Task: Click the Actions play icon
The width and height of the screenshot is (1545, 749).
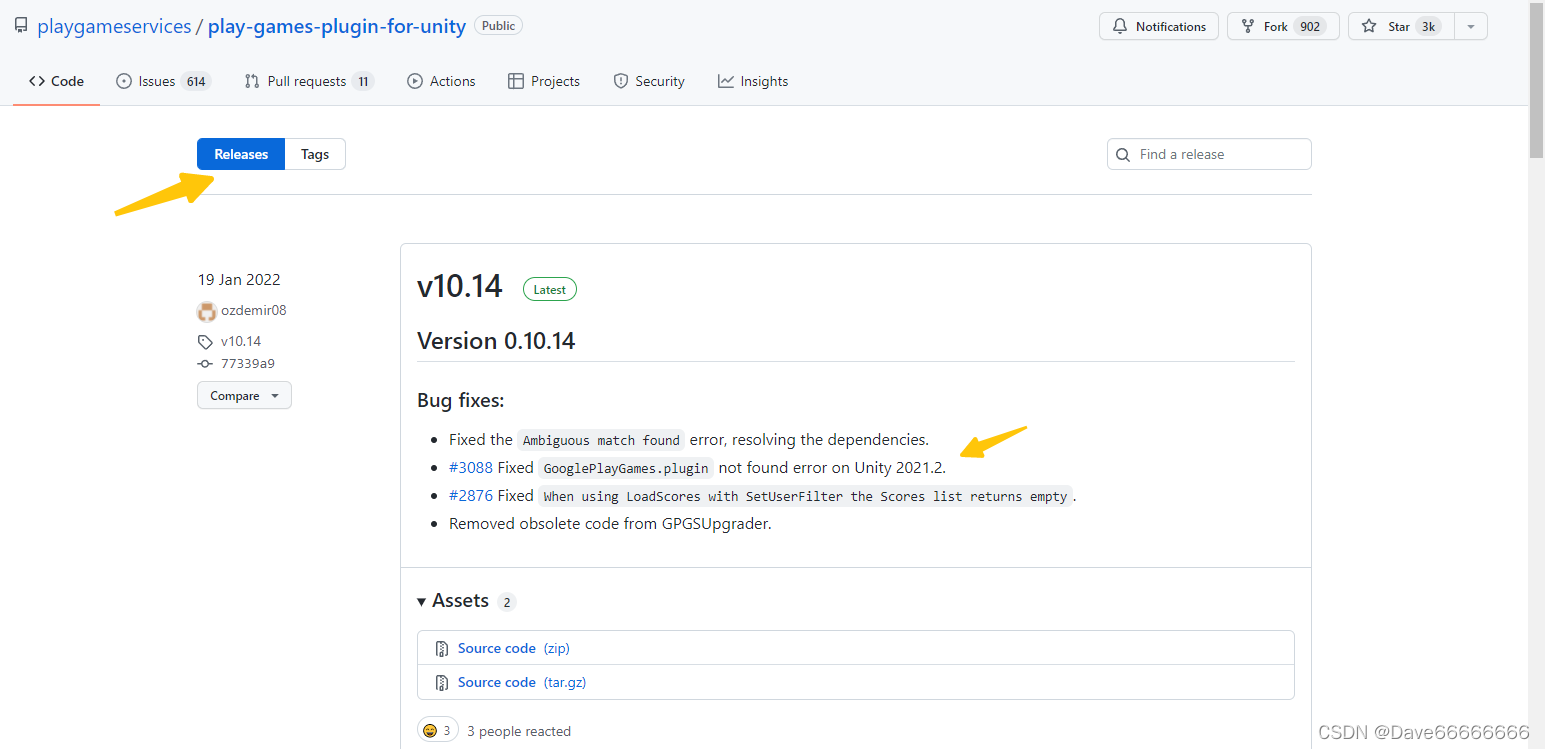Action: coord(415,81)
